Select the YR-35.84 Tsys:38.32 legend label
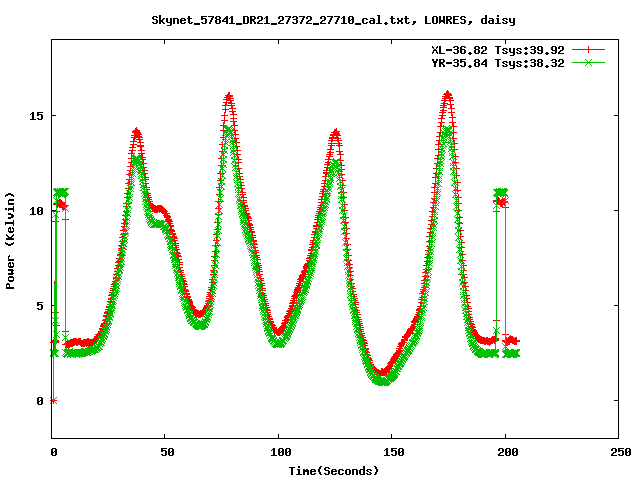Screen dimensions: 640x480 pos(498,63)
